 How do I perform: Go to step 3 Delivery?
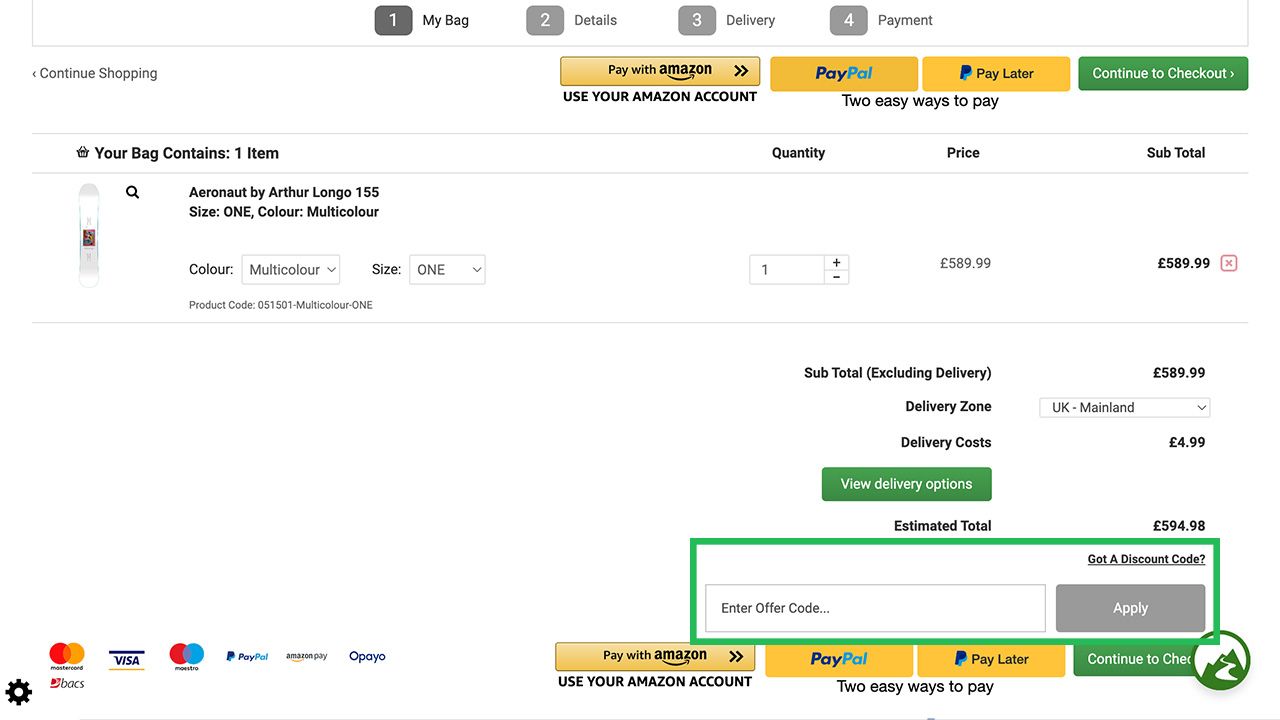727,20
